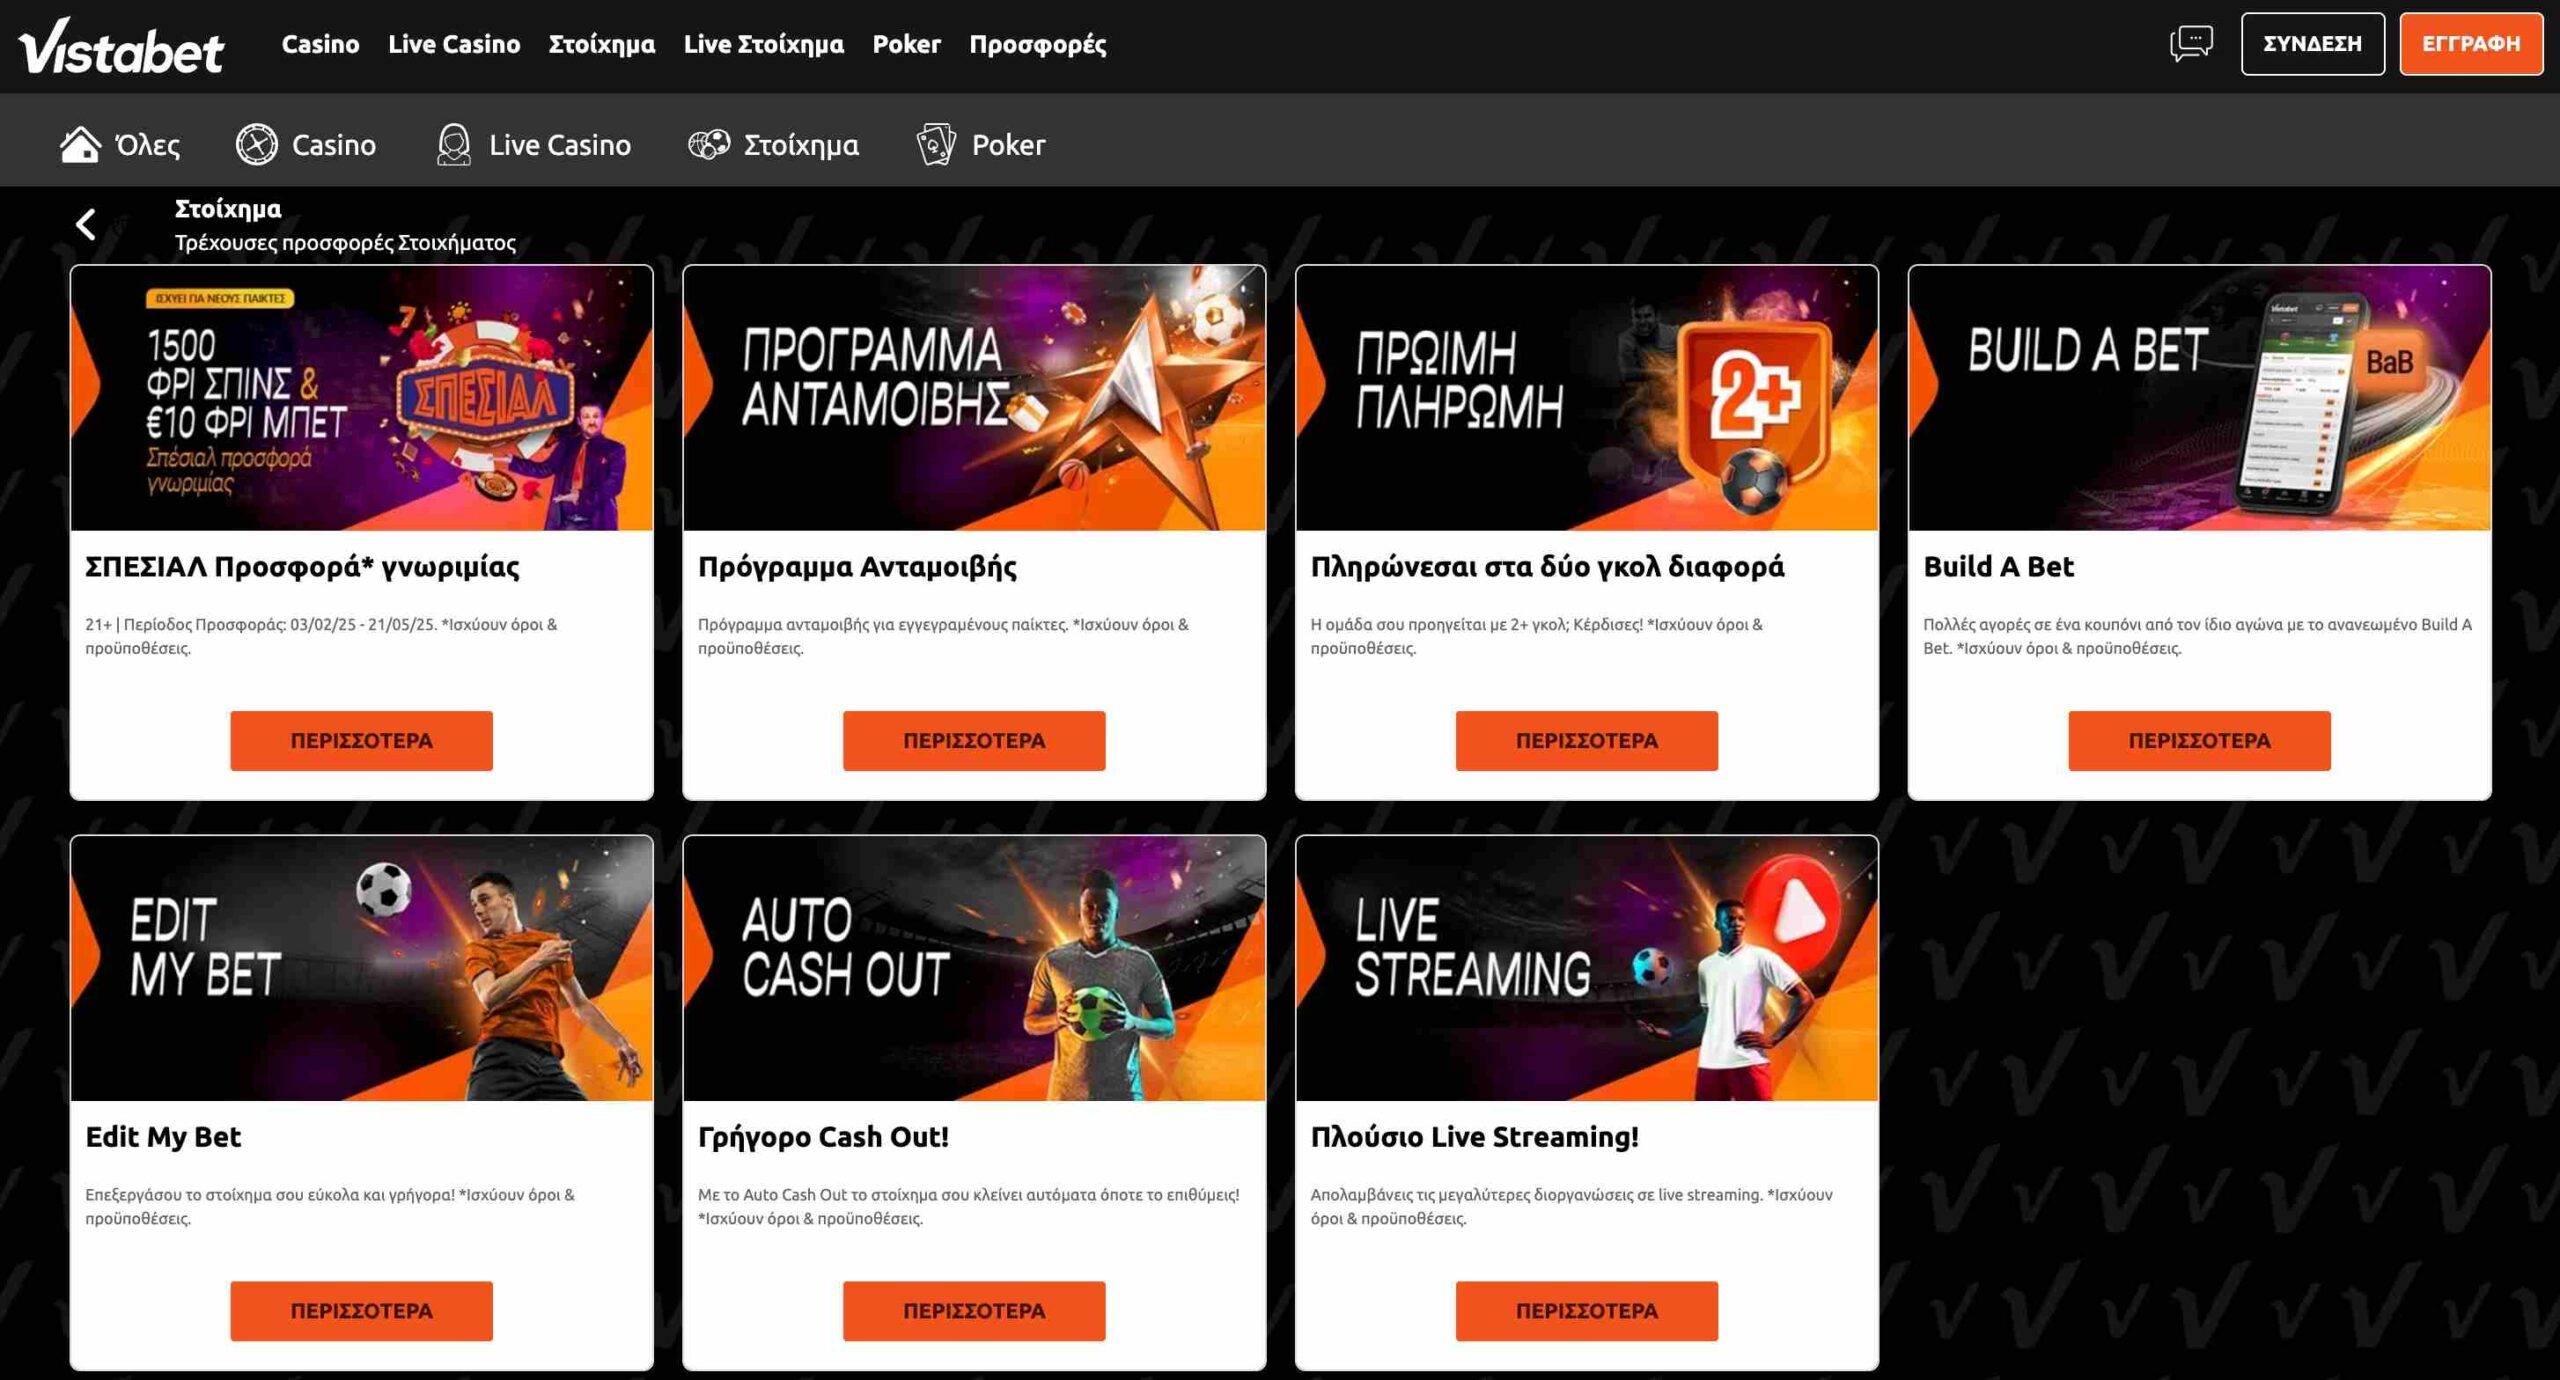Open the 1500 ΦΡΙ ΣΠΙΝΣ banner image
The height and width of the screenshot is (1380, 2560).
[x=361, y=398]
